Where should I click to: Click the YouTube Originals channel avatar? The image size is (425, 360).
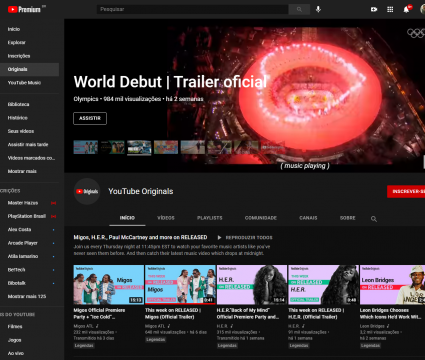[x=87, y=191]
